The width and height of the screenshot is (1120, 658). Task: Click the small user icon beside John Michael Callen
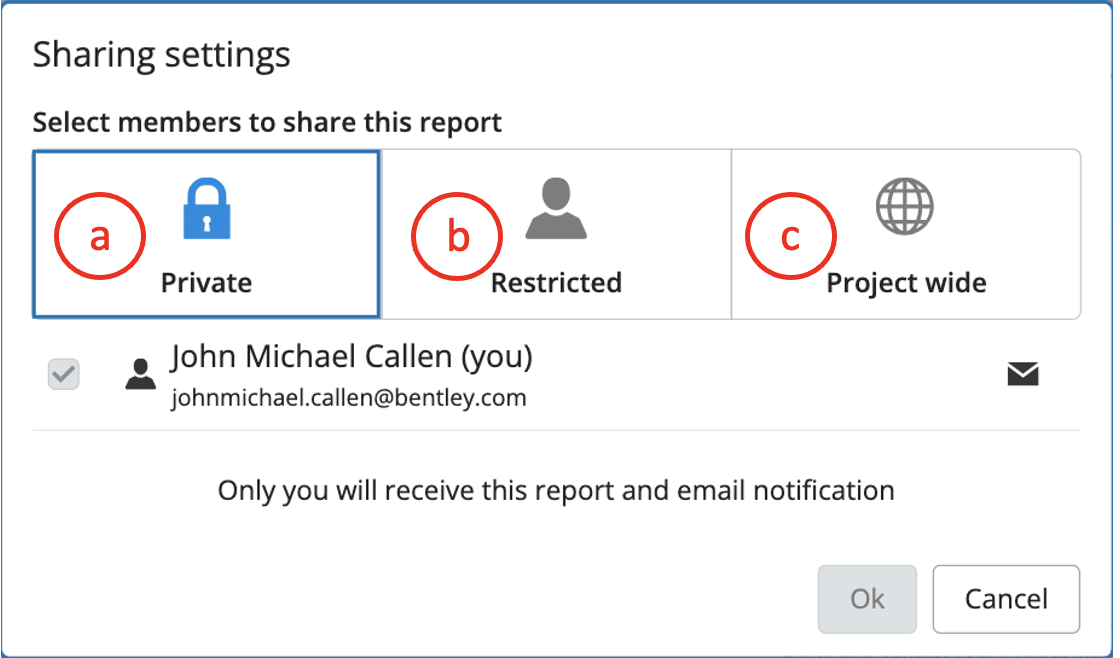[x=141, y=375]
